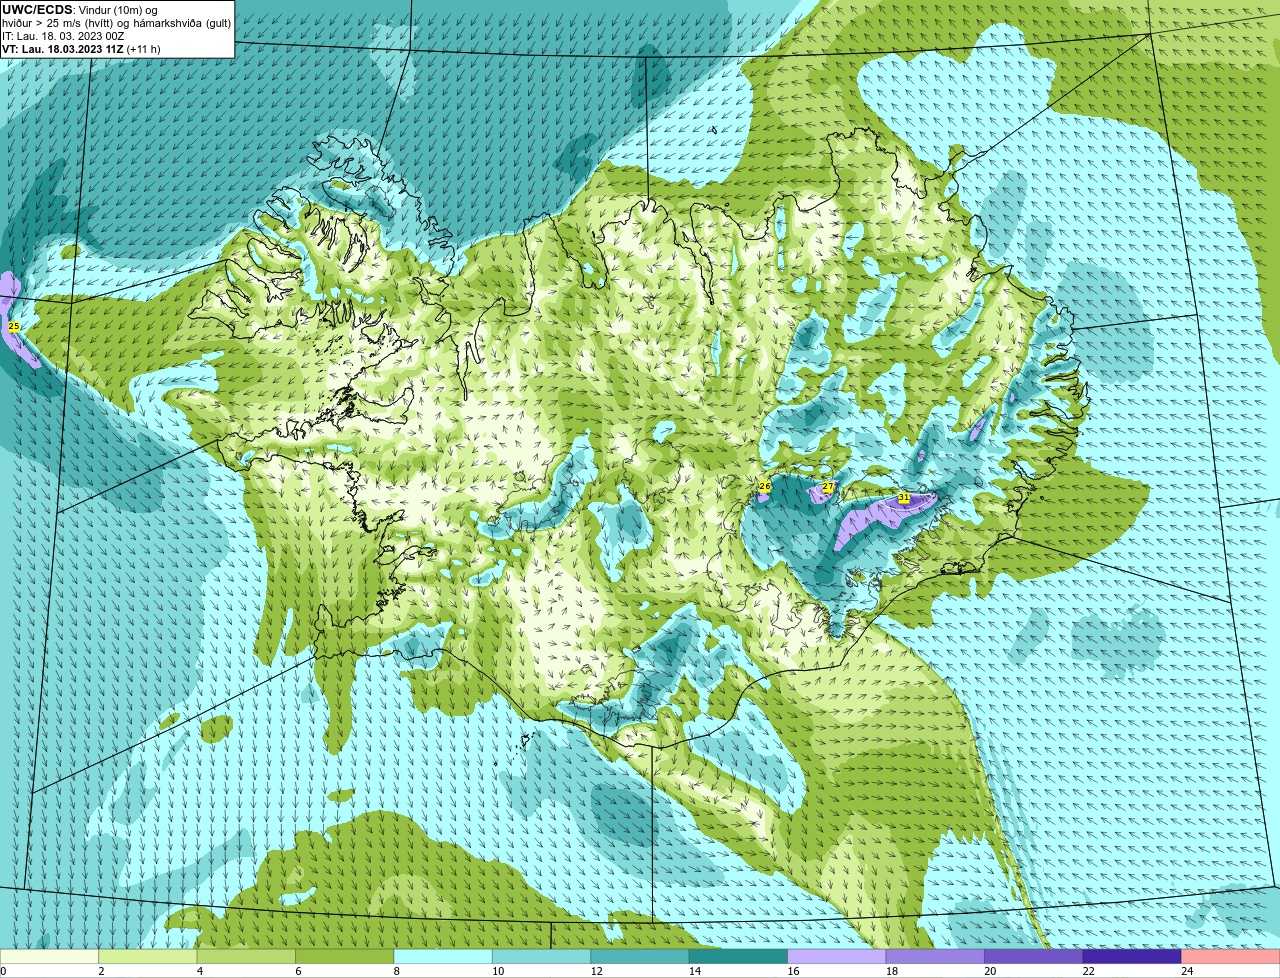Click the 'IT: Lau. 18. 03. 2023 00Z' line

pos(64,36)
